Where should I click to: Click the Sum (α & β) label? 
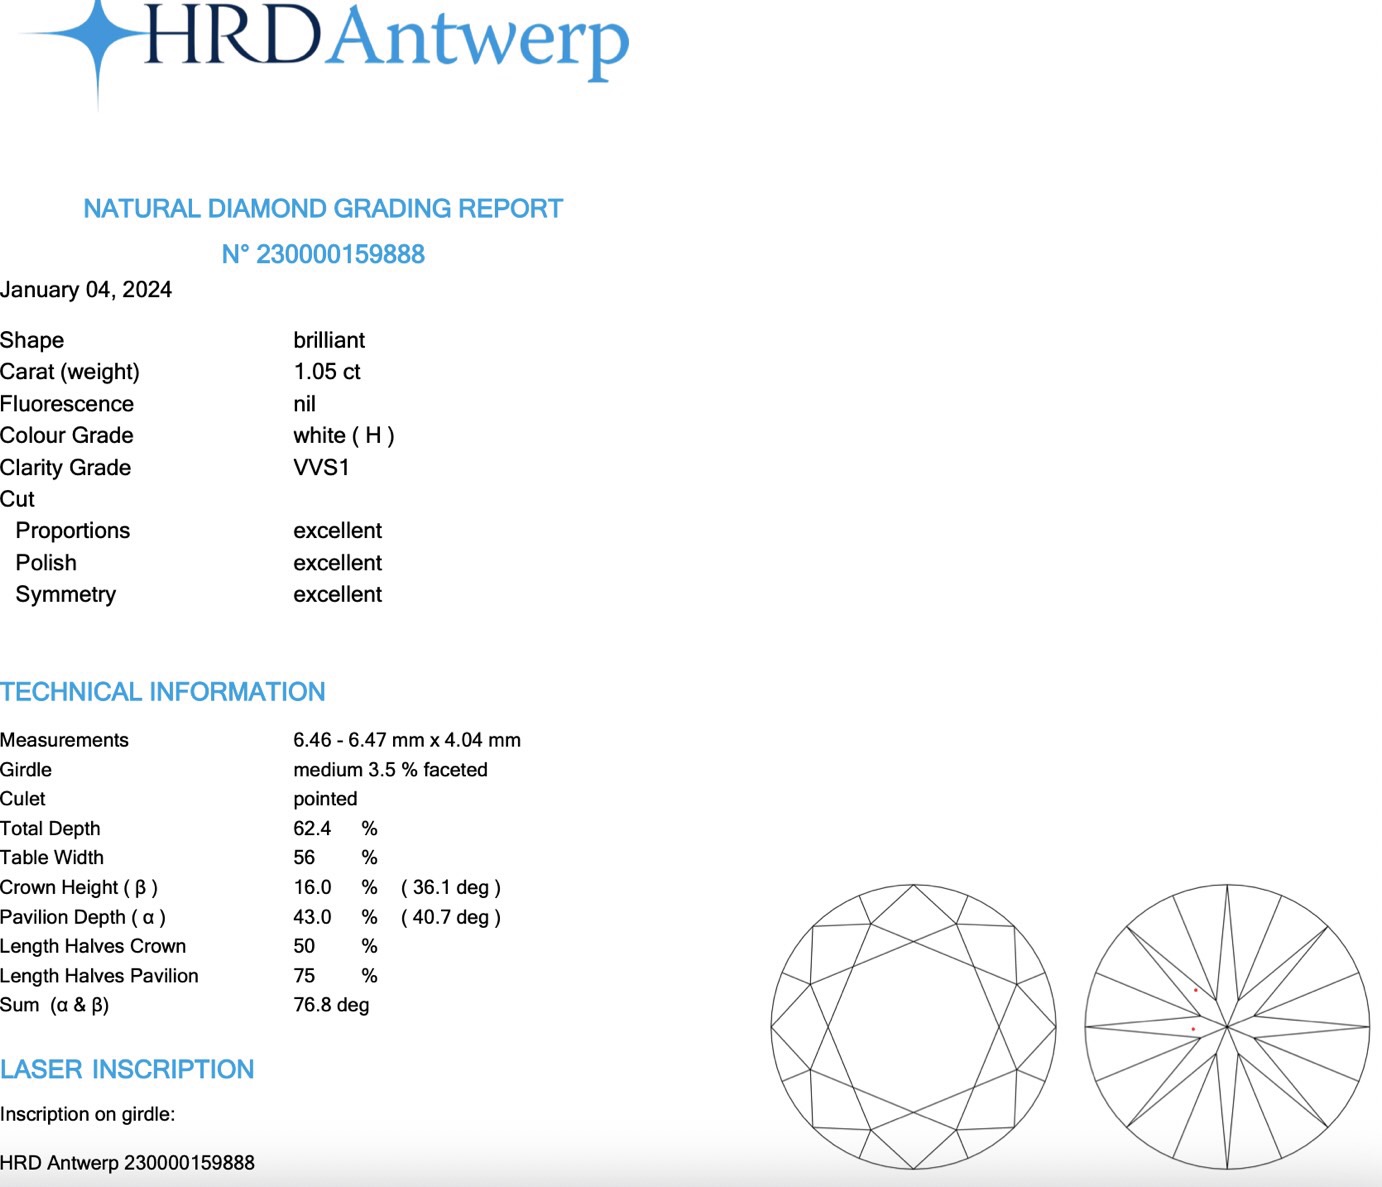click(55, 1005)
